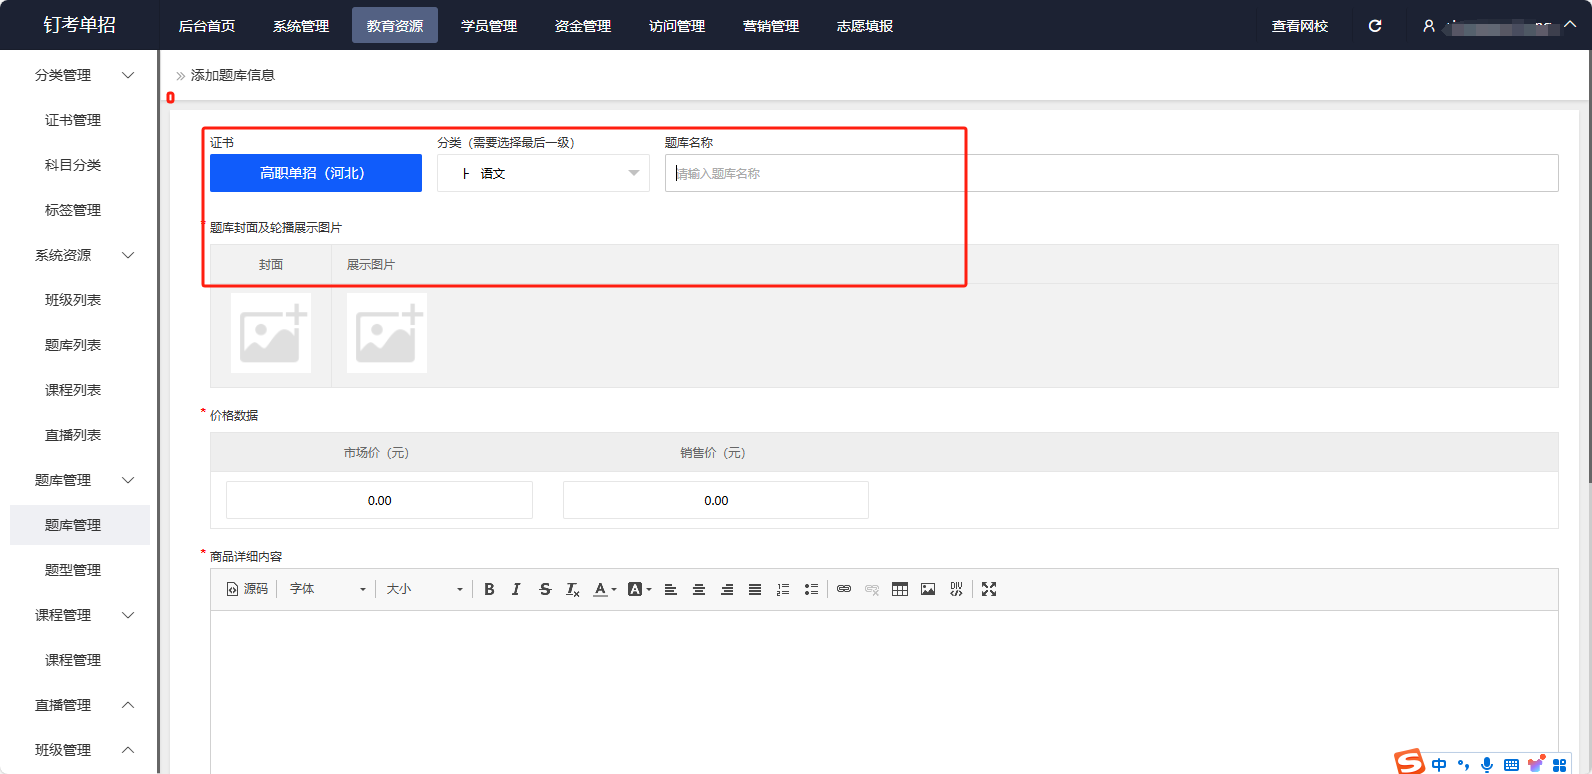
Task: Open the 字体 font dropdown
Action: click(327, 589)
